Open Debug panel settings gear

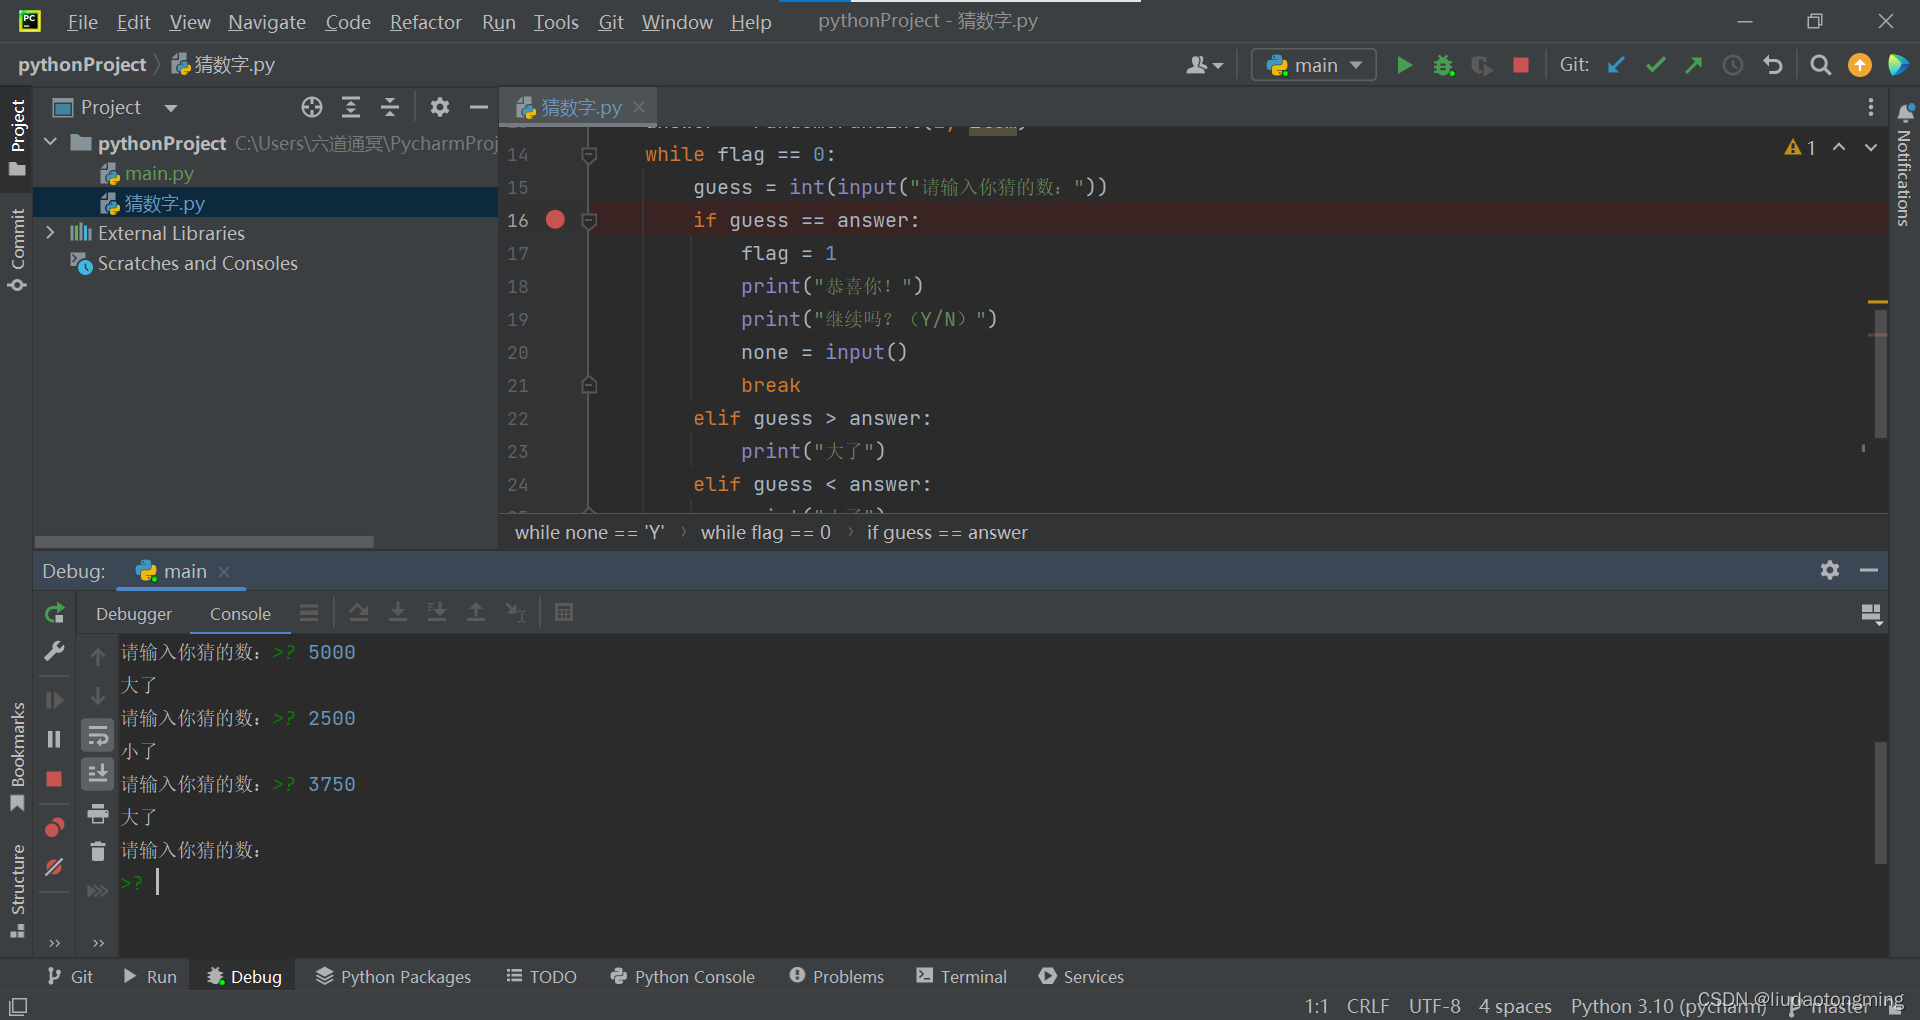pos(1830,570)
